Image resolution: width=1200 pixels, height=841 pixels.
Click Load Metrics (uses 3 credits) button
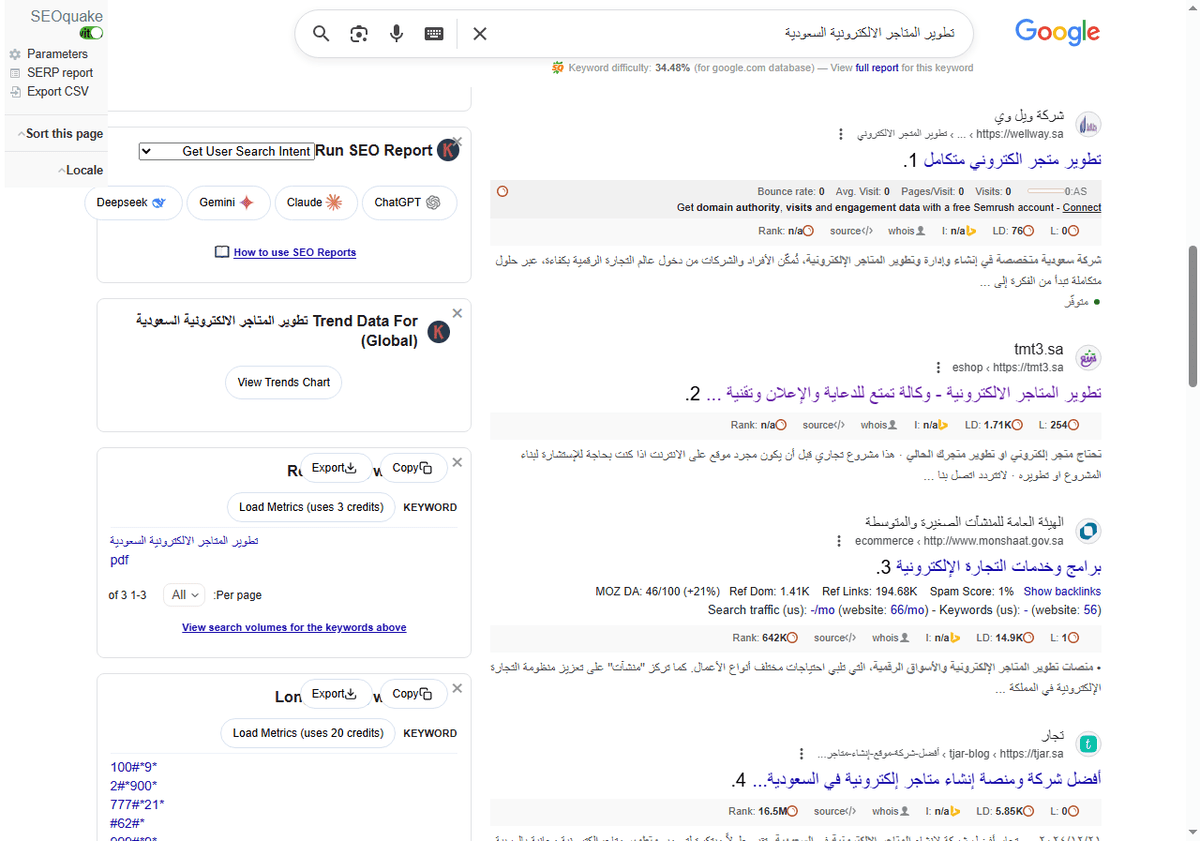(311, 507)
